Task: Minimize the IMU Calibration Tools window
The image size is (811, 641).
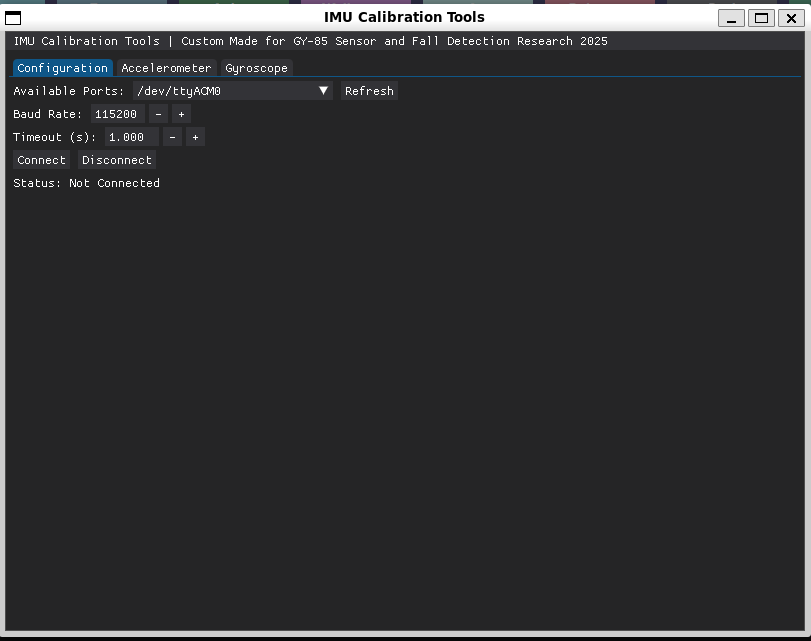Action: click(x=731, y=18)
